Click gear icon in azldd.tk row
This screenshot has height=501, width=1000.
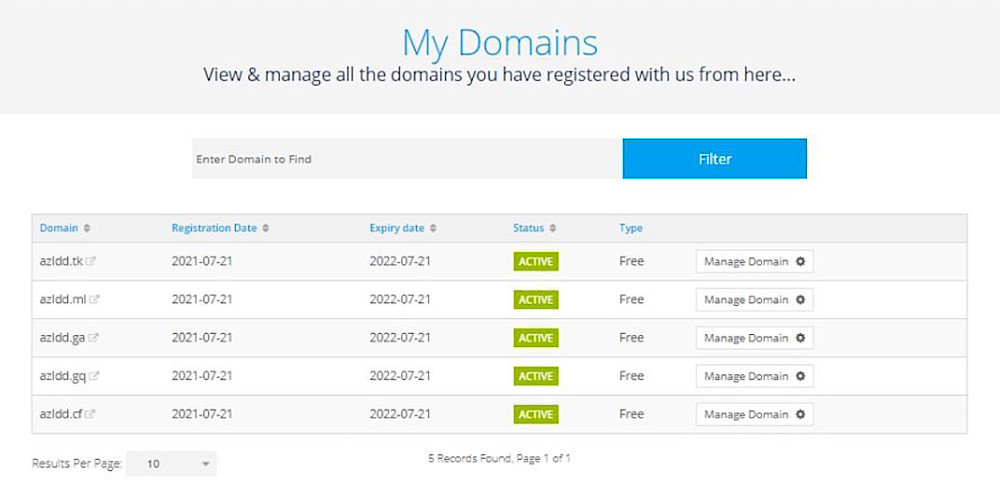(800, 262)
